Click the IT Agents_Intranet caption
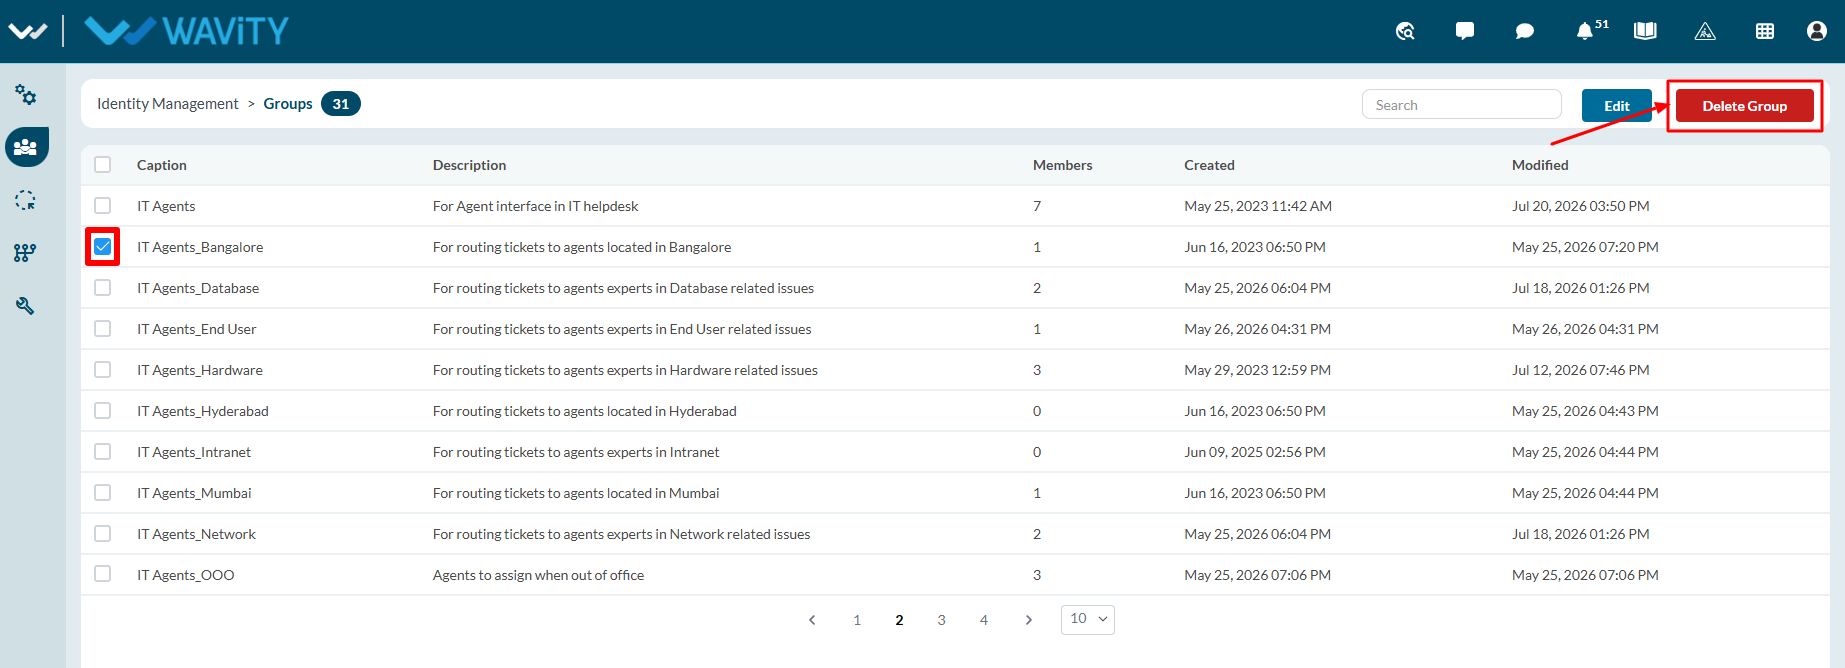Screen dimensions: 1845x668 pos(194,452)
